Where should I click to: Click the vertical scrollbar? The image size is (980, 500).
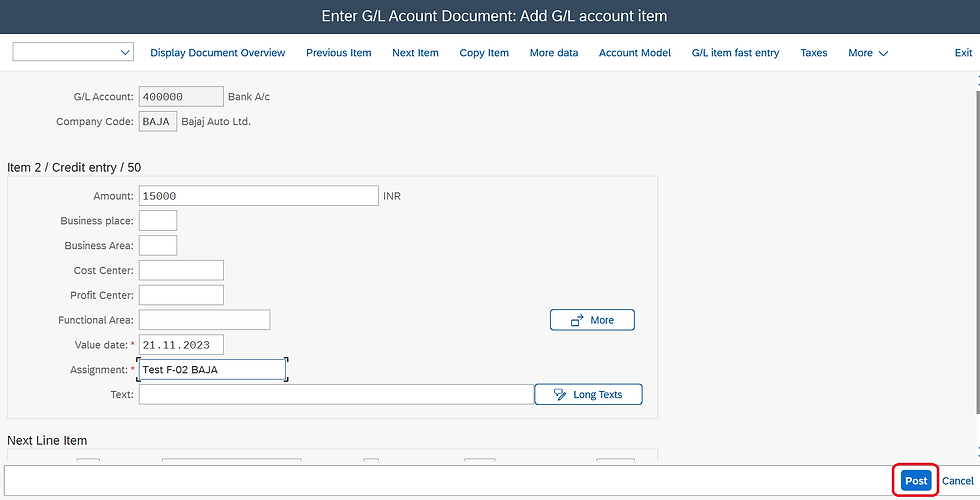[x=978, y=250]
